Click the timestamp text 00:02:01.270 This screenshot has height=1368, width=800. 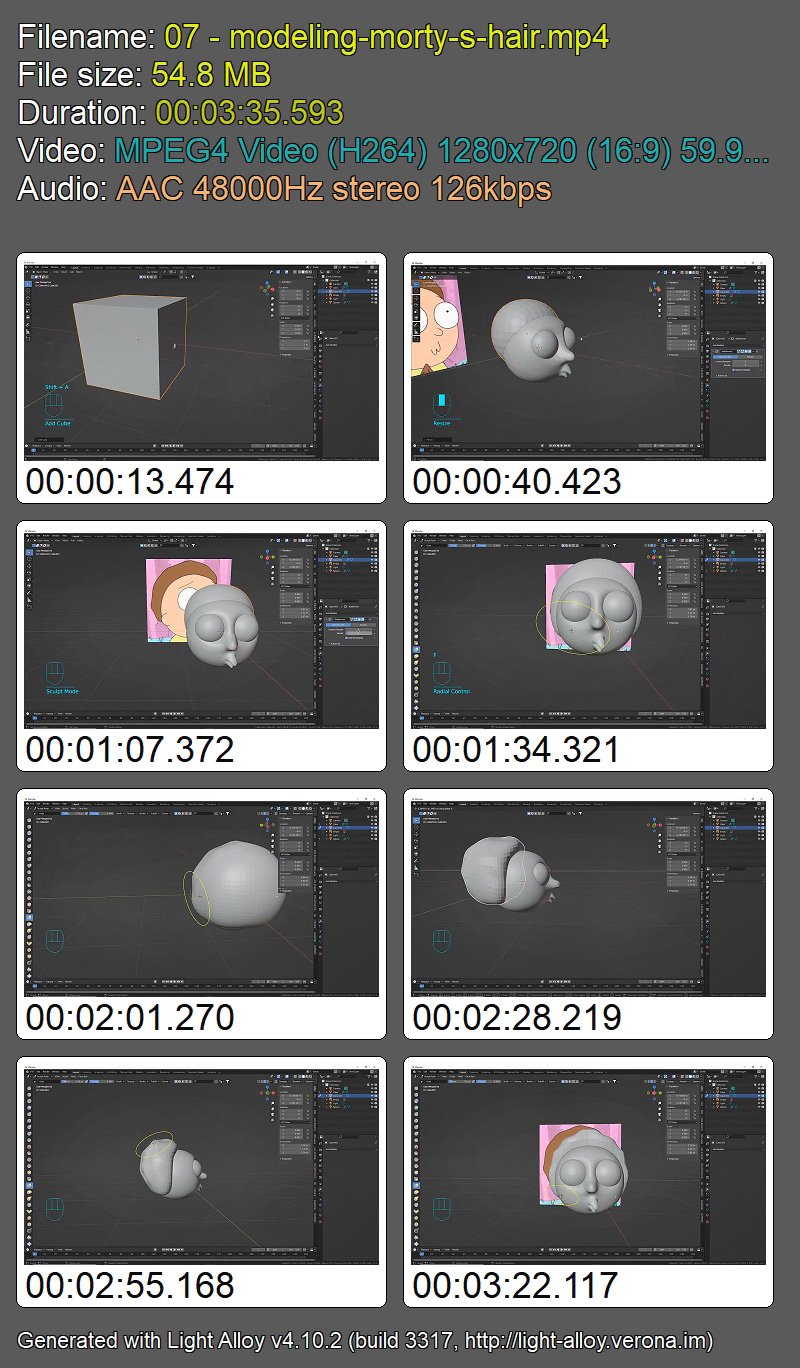[x=130, y=1018]
